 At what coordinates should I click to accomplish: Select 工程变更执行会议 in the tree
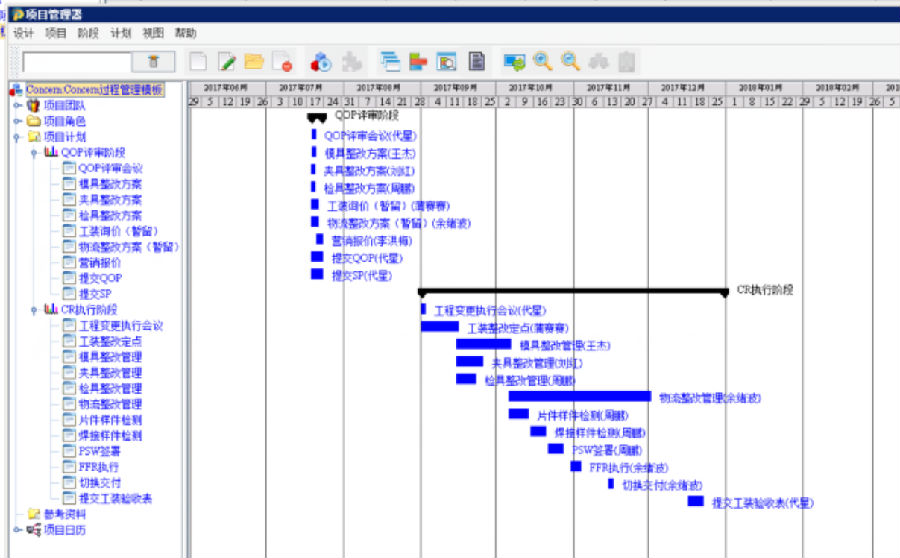click(121, 326)
